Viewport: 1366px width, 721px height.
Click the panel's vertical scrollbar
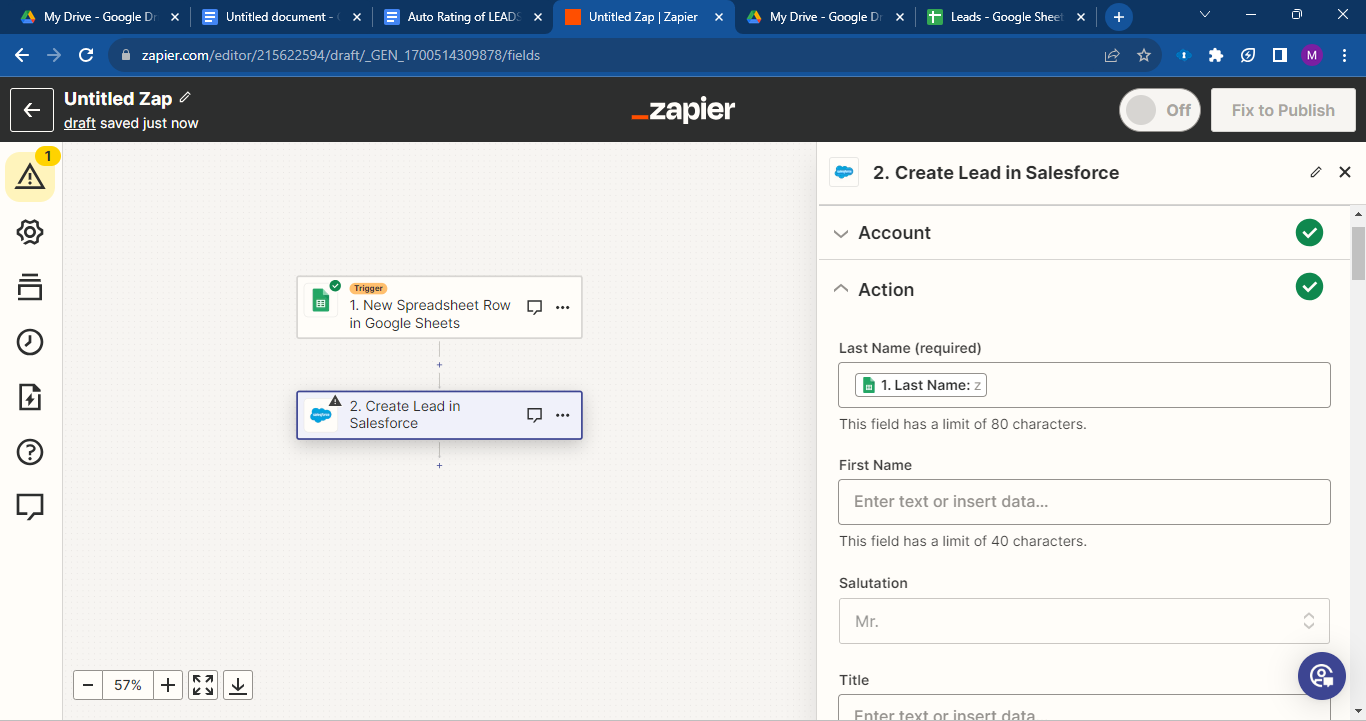click(1358, 254)
